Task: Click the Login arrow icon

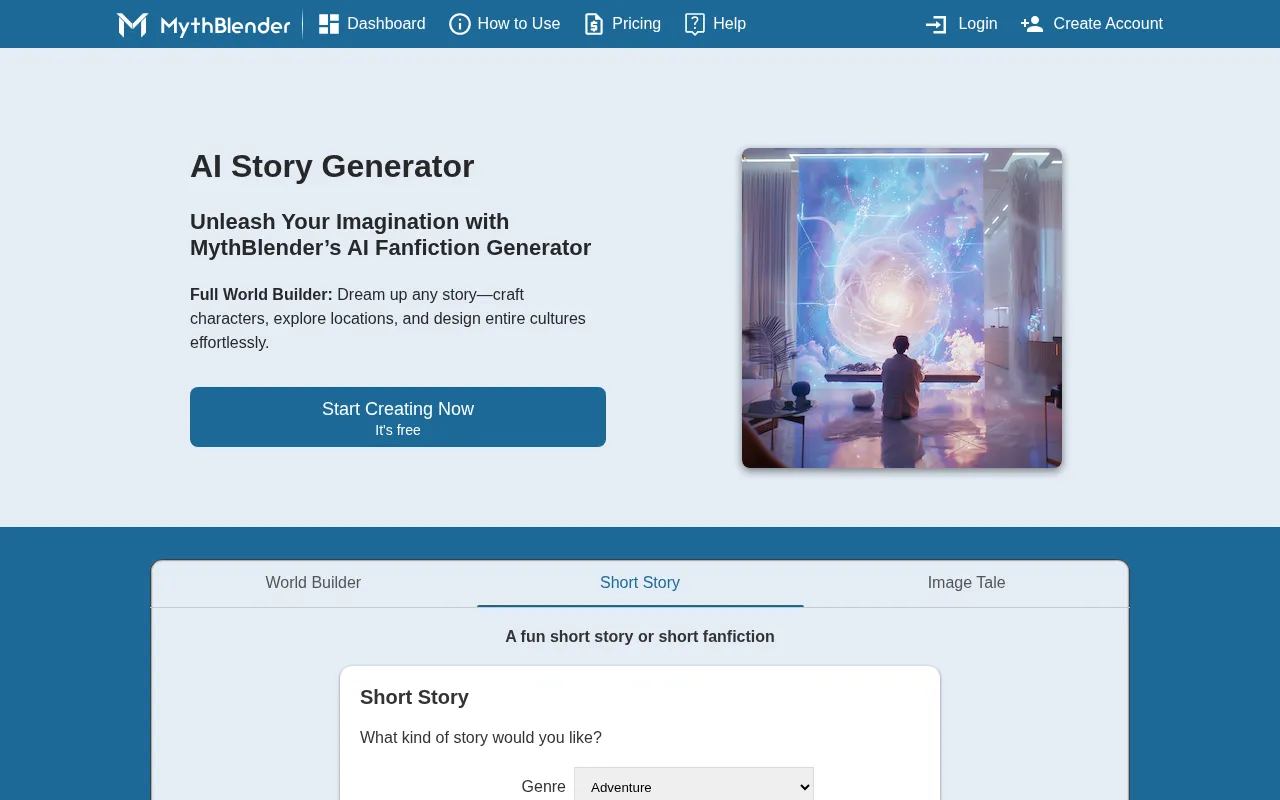Action: click(x=937, y=24)
